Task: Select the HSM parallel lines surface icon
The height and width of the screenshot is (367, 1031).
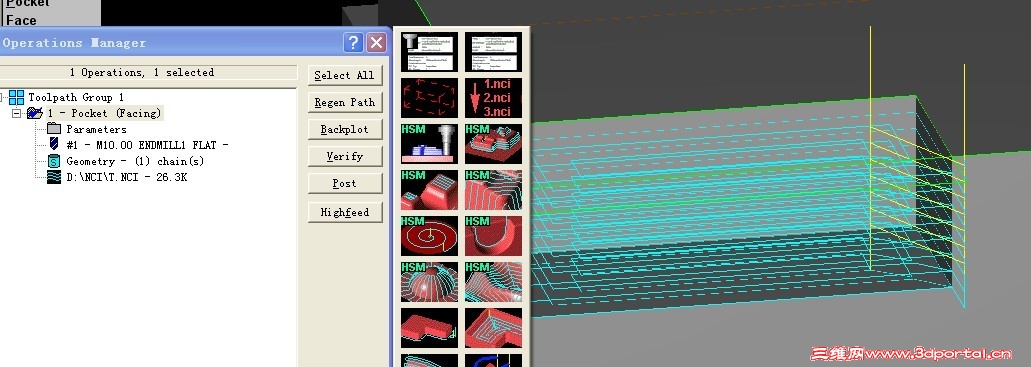Action: [x=493, y=190]
